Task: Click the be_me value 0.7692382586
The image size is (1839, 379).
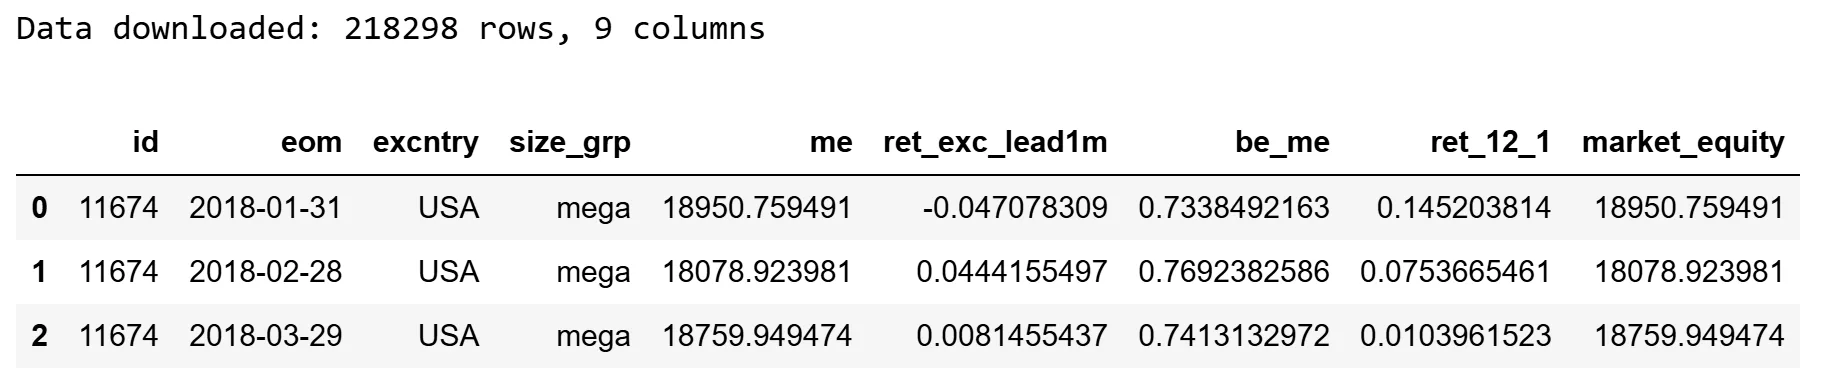Action: tap(1234, 271)
